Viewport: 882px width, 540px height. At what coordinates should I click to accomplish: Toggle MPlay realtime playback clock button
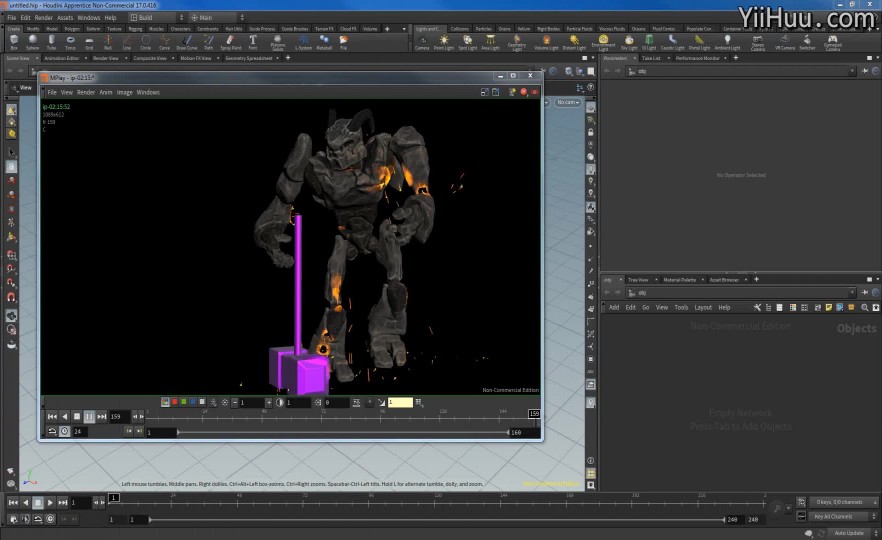point(65,431)
